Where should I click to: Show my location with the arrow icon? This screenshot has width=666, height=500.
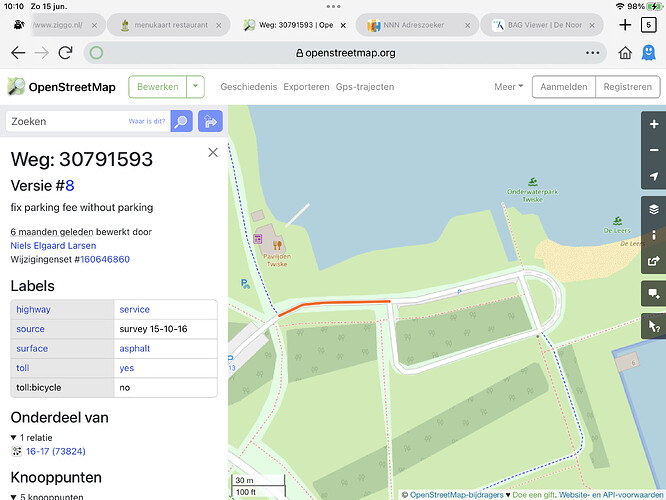[x=654, y=176]
